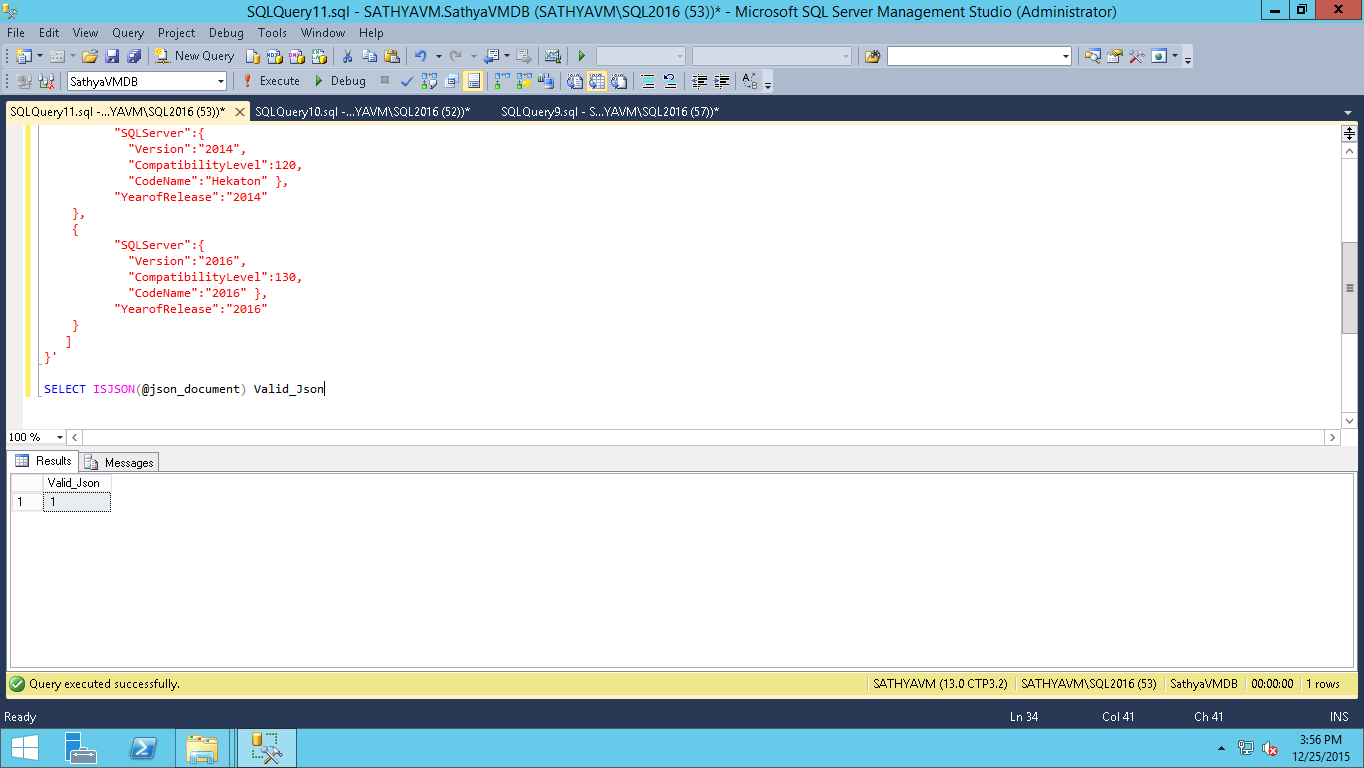
Task: Toggle SQLCMD Mode on
Action: [x=543, y=81]
